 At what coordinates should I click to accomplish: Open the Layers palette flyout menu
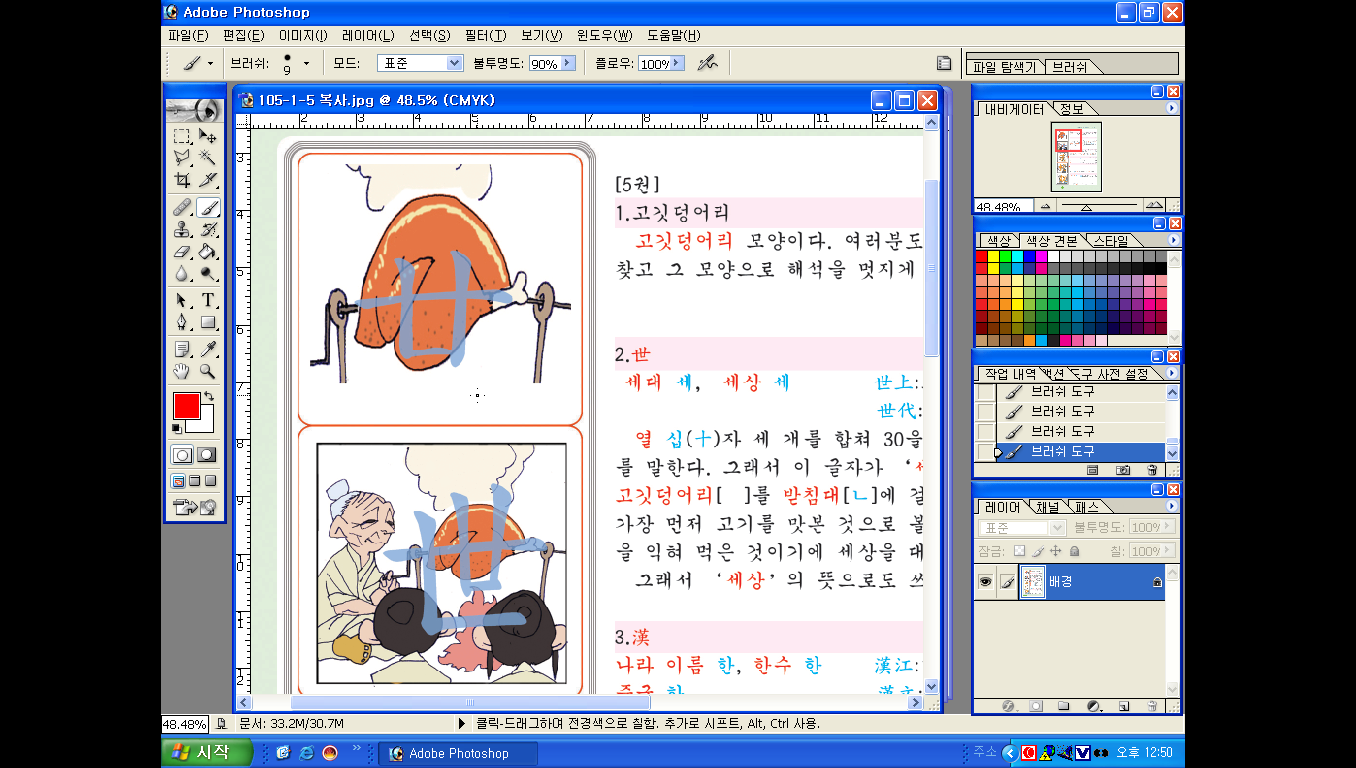click(1173, 507)
